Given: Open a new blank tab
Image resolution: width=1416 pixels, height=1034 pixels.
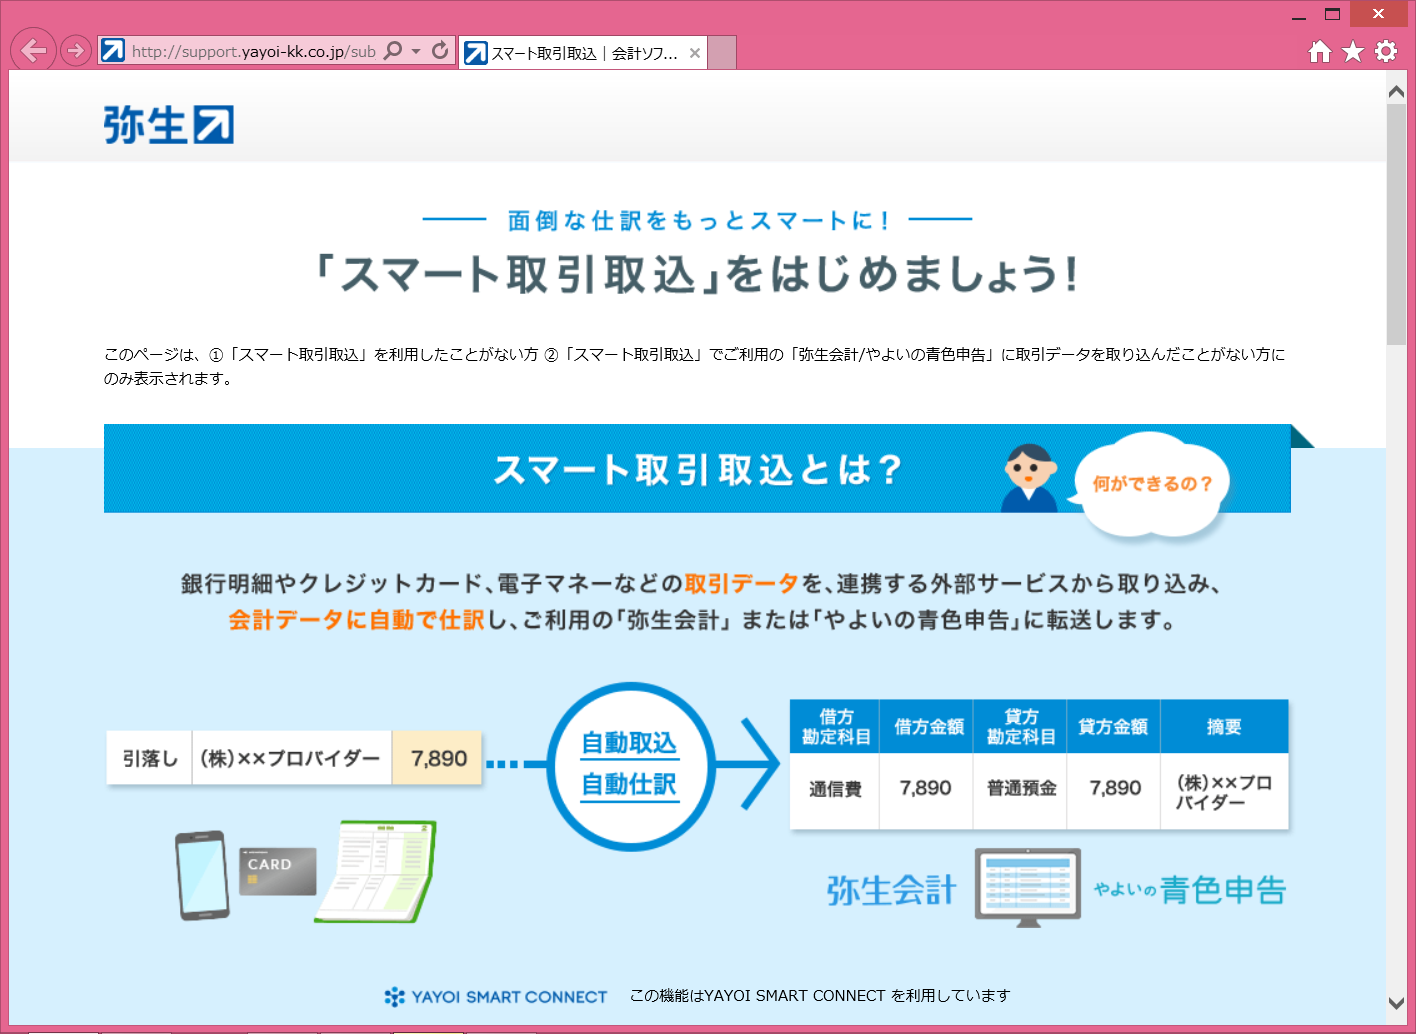Looking at the screenshot, I should coord(722,53).
